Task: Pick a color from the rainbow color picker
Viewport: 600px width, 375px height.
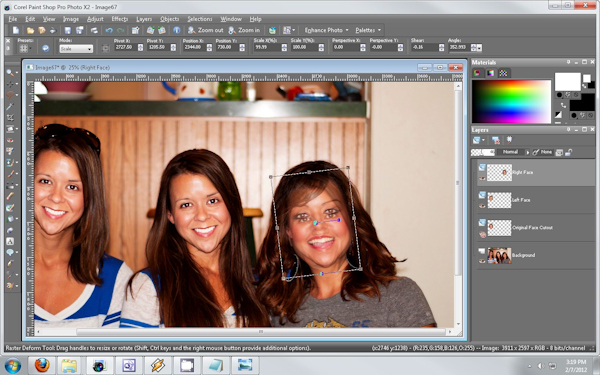Action: (x=511, y=101)
